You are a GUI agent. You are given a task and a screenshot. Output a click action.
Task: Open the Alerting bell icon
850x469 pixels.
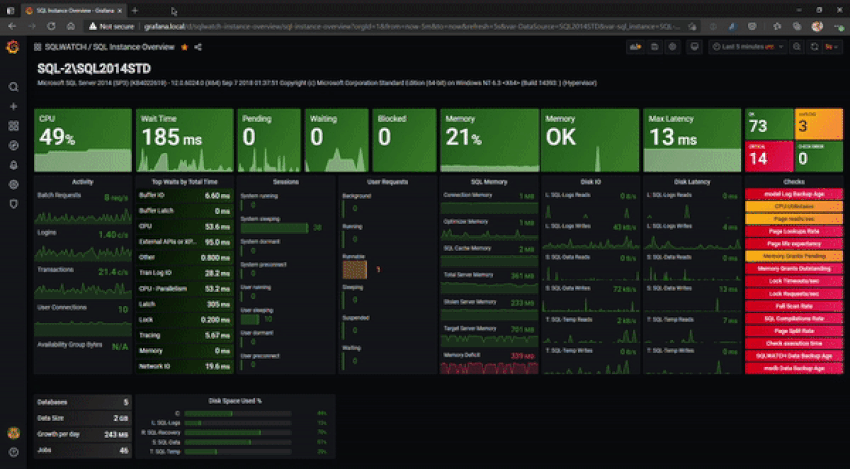13,165
